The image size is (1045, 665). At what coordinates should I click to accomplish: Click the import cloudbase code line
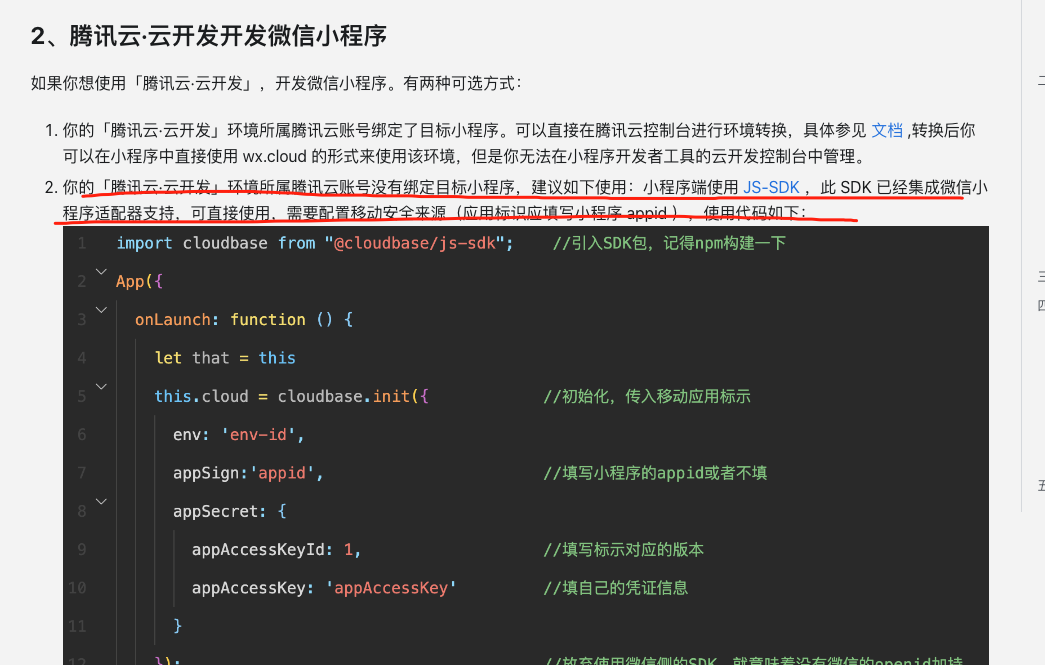point(315,243)
